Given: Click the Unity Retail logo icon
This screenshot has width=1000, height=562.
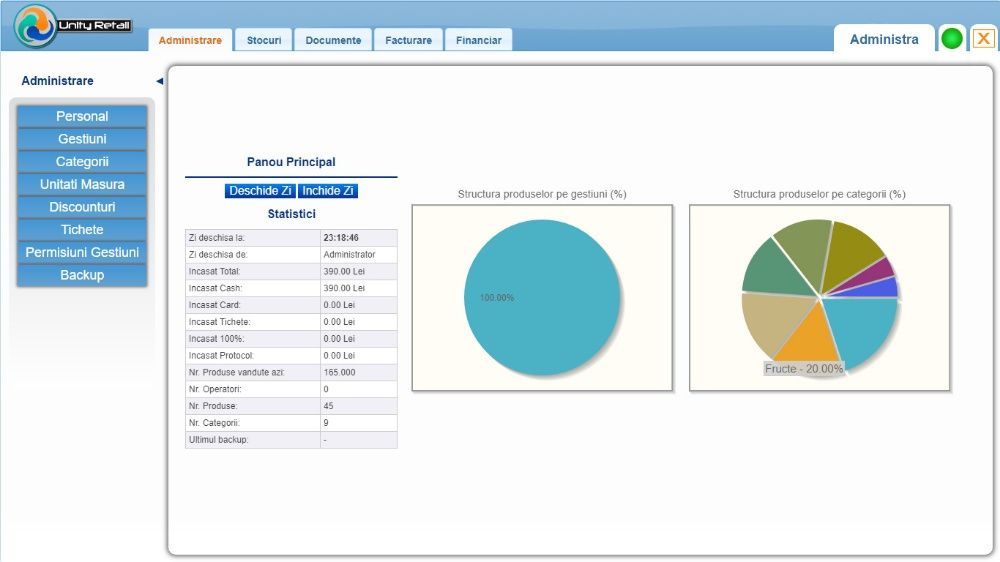Looking at the screenshot, I should [x=36, y=26].
